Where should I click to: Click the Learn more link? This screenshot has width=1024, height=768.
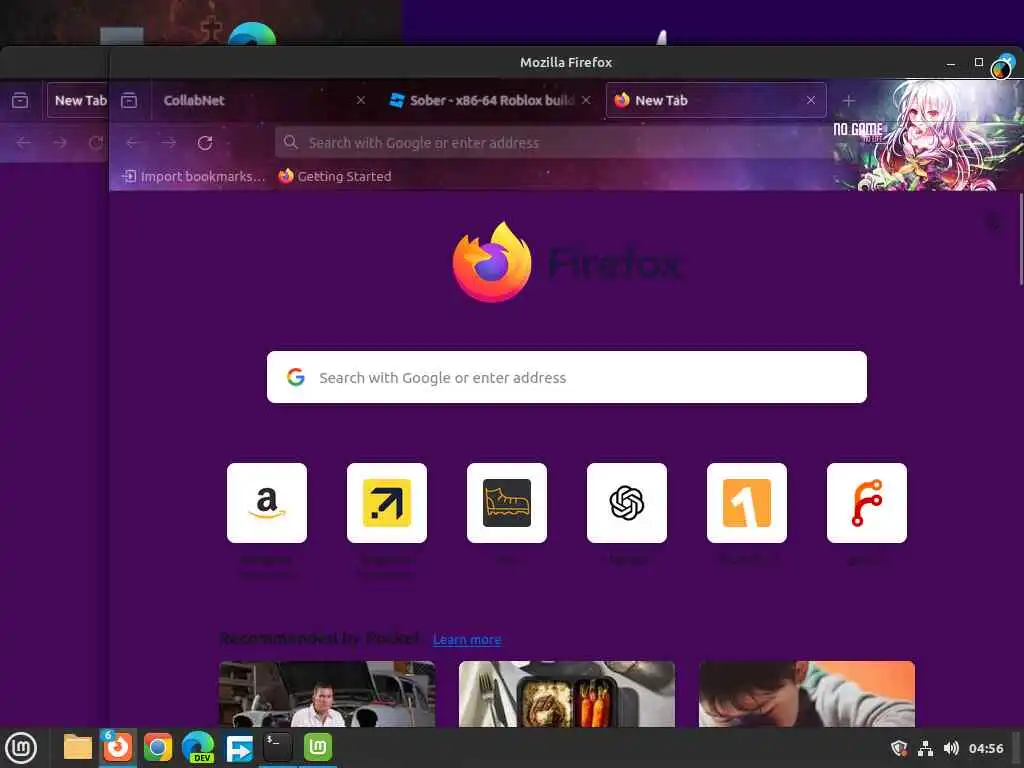467,639
